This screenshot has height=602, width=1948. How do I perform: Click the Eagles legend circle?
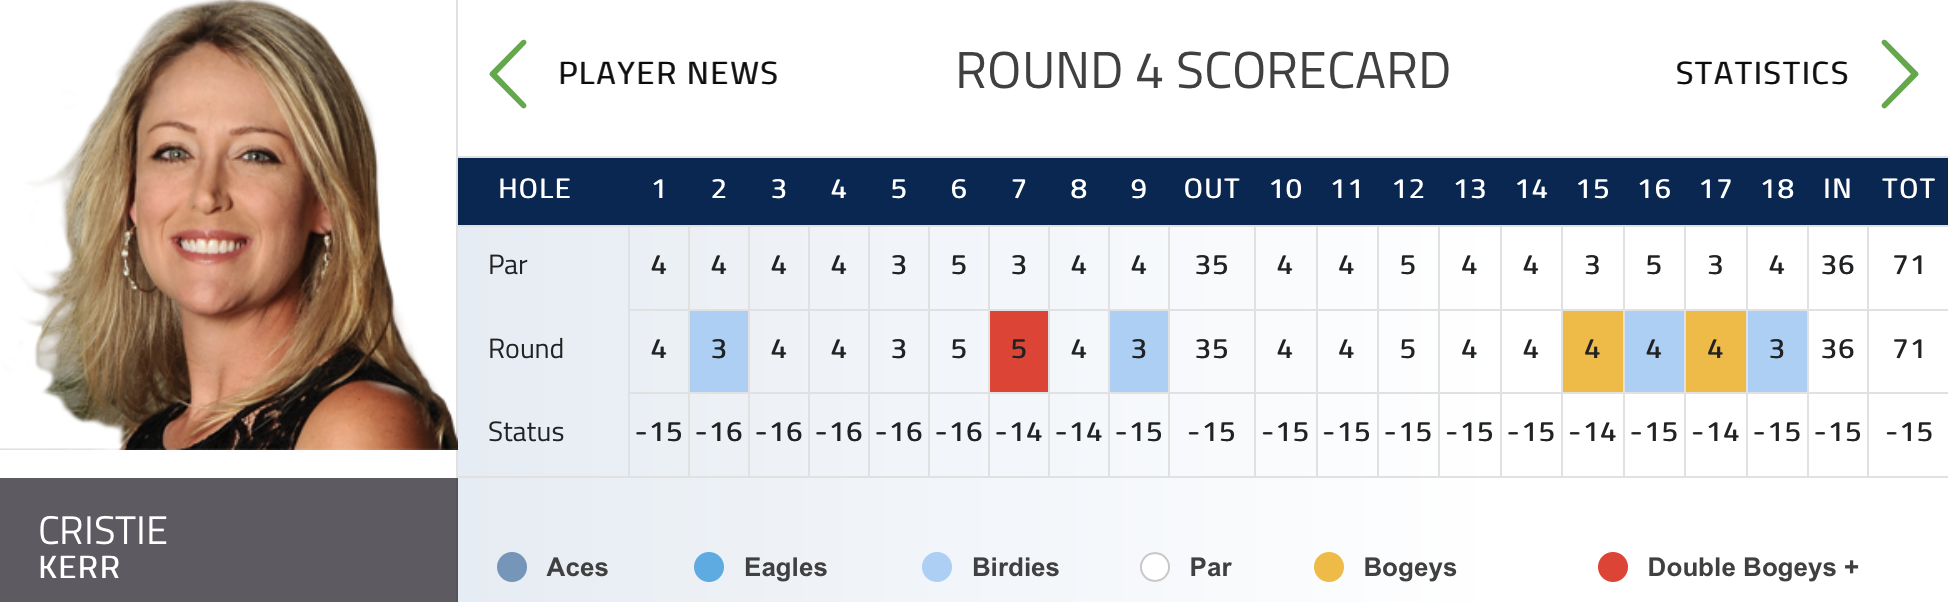(x=709, y=567)
